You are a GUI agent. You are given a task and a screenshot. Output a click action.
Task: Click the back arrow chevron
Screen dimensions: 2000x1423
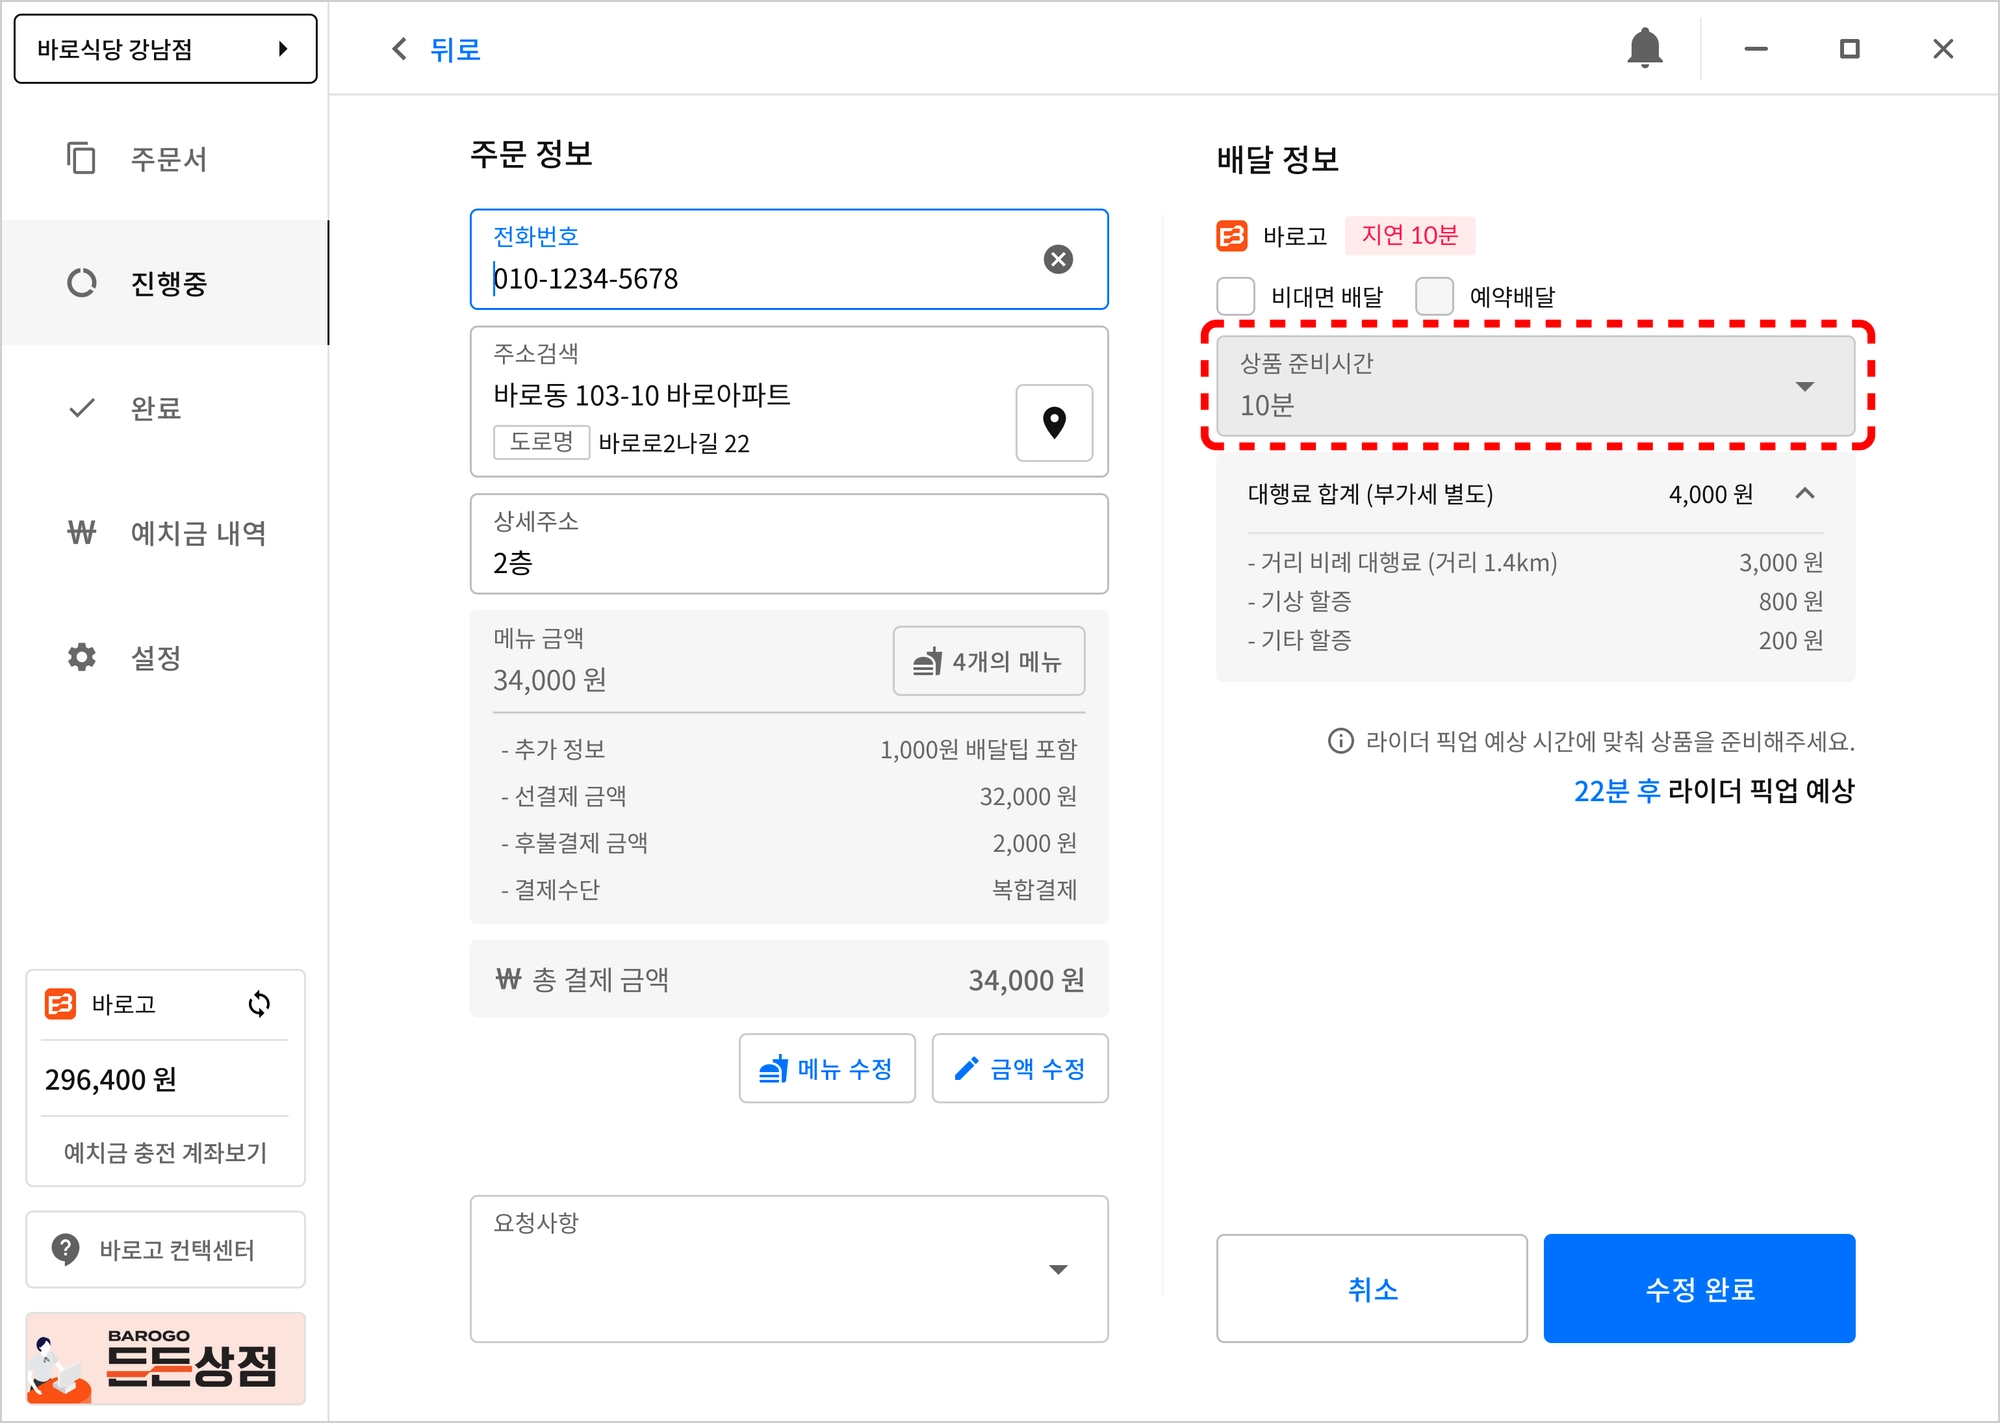(400, 49)
